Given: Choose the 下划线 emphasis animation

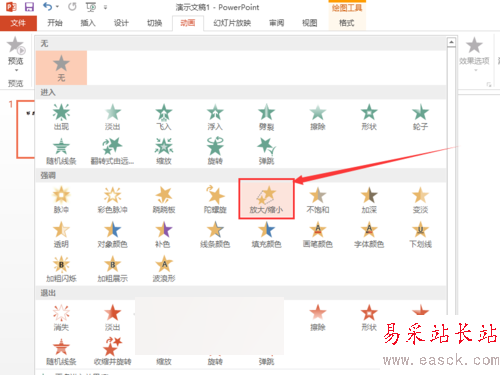Looking at the screenshot, I should point(420,234).
